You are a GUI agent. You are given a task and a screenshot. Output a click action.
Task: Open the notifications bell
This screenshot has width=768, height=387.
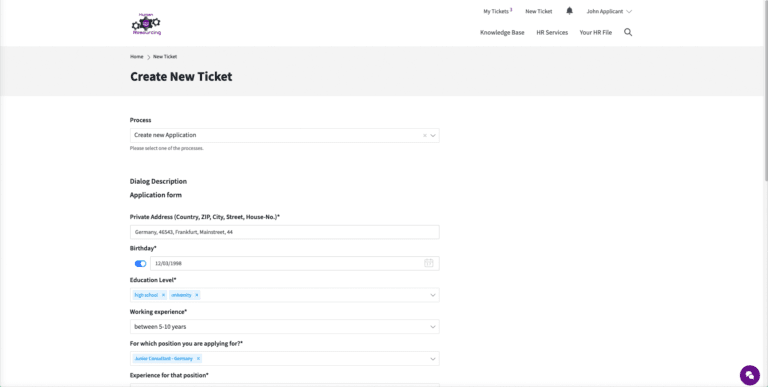569,11
